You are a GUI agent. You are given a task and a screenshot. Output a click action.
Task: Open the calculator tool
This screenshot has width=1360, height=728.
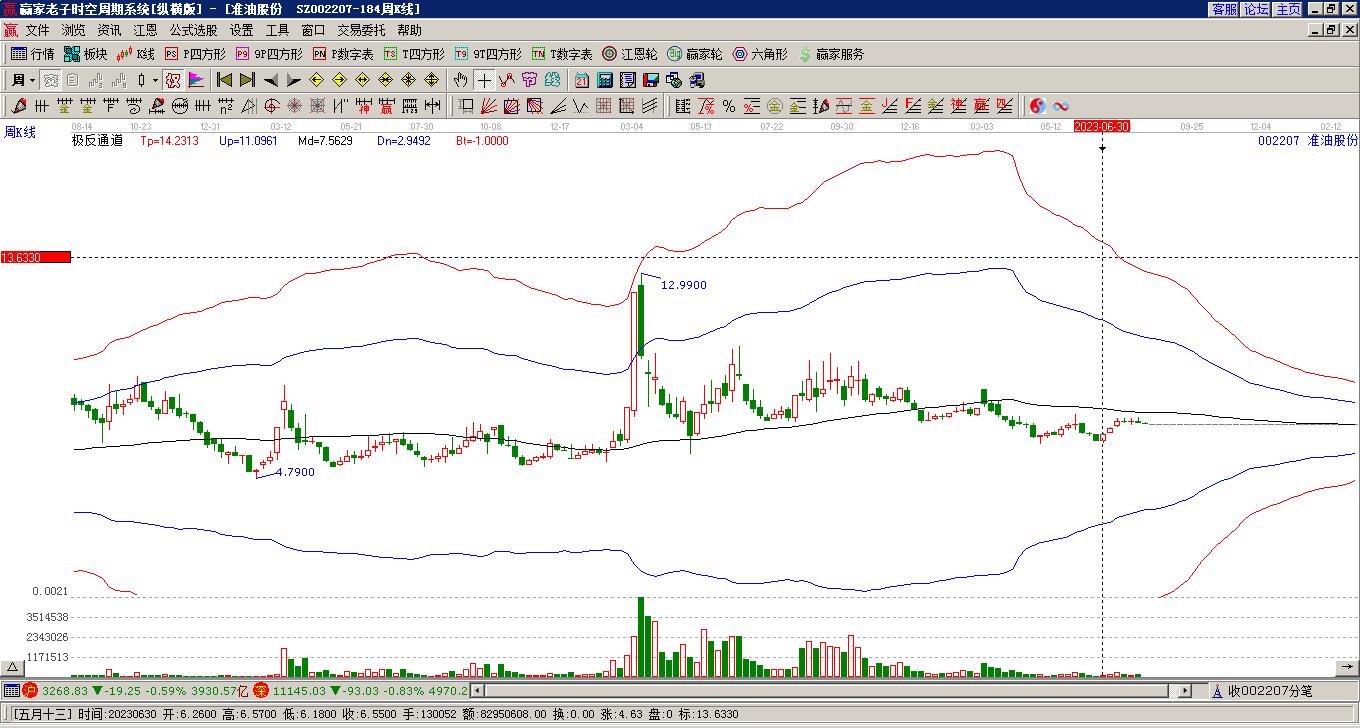tap(605, 80)
